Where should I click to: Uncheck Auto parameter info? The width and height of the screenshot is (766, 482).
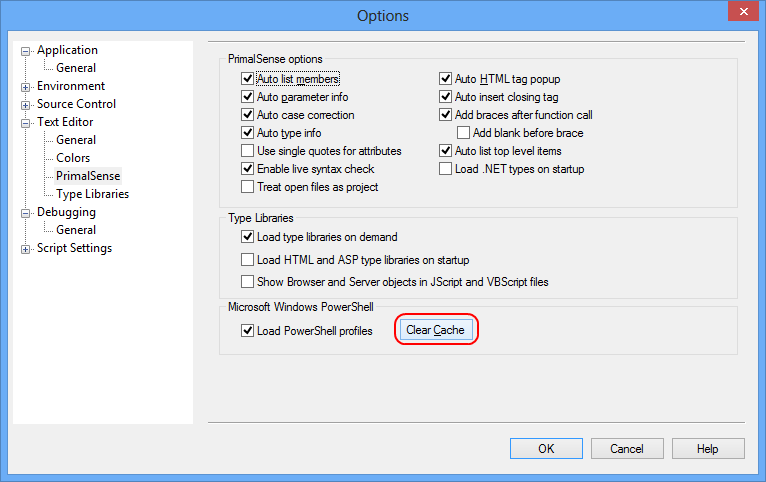click(247, 97)
